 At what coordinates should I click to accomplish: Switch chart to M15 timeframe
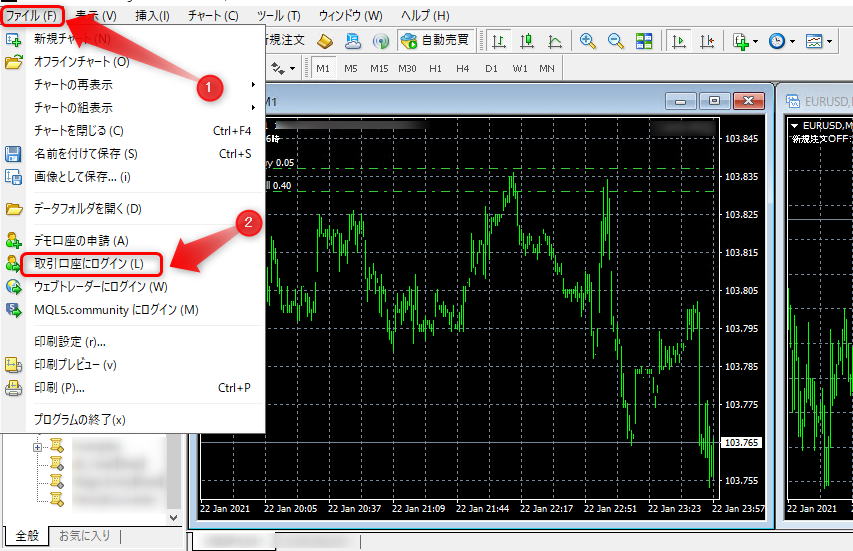coord(379,69)
